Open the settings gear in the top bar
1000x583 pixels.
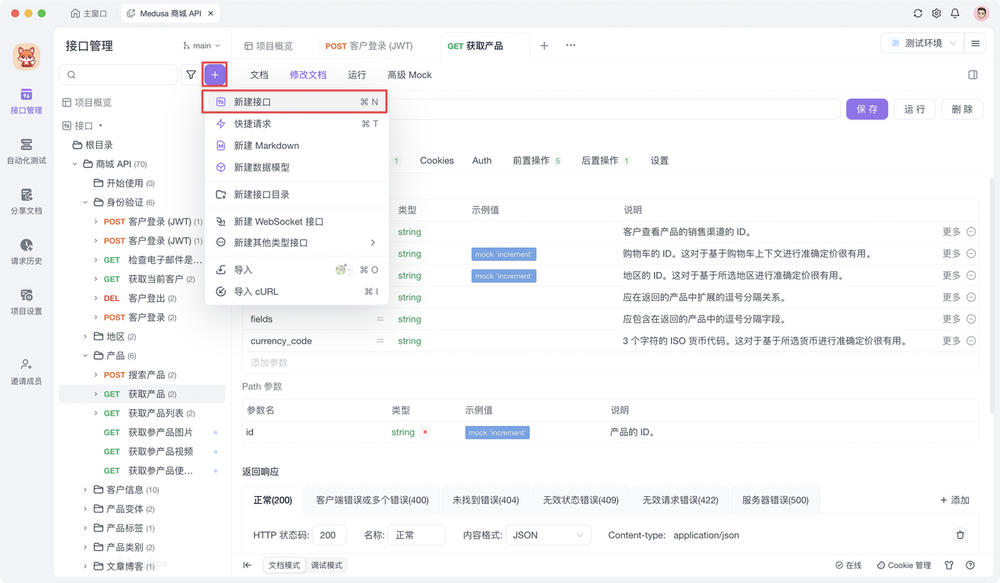(938, 13)
